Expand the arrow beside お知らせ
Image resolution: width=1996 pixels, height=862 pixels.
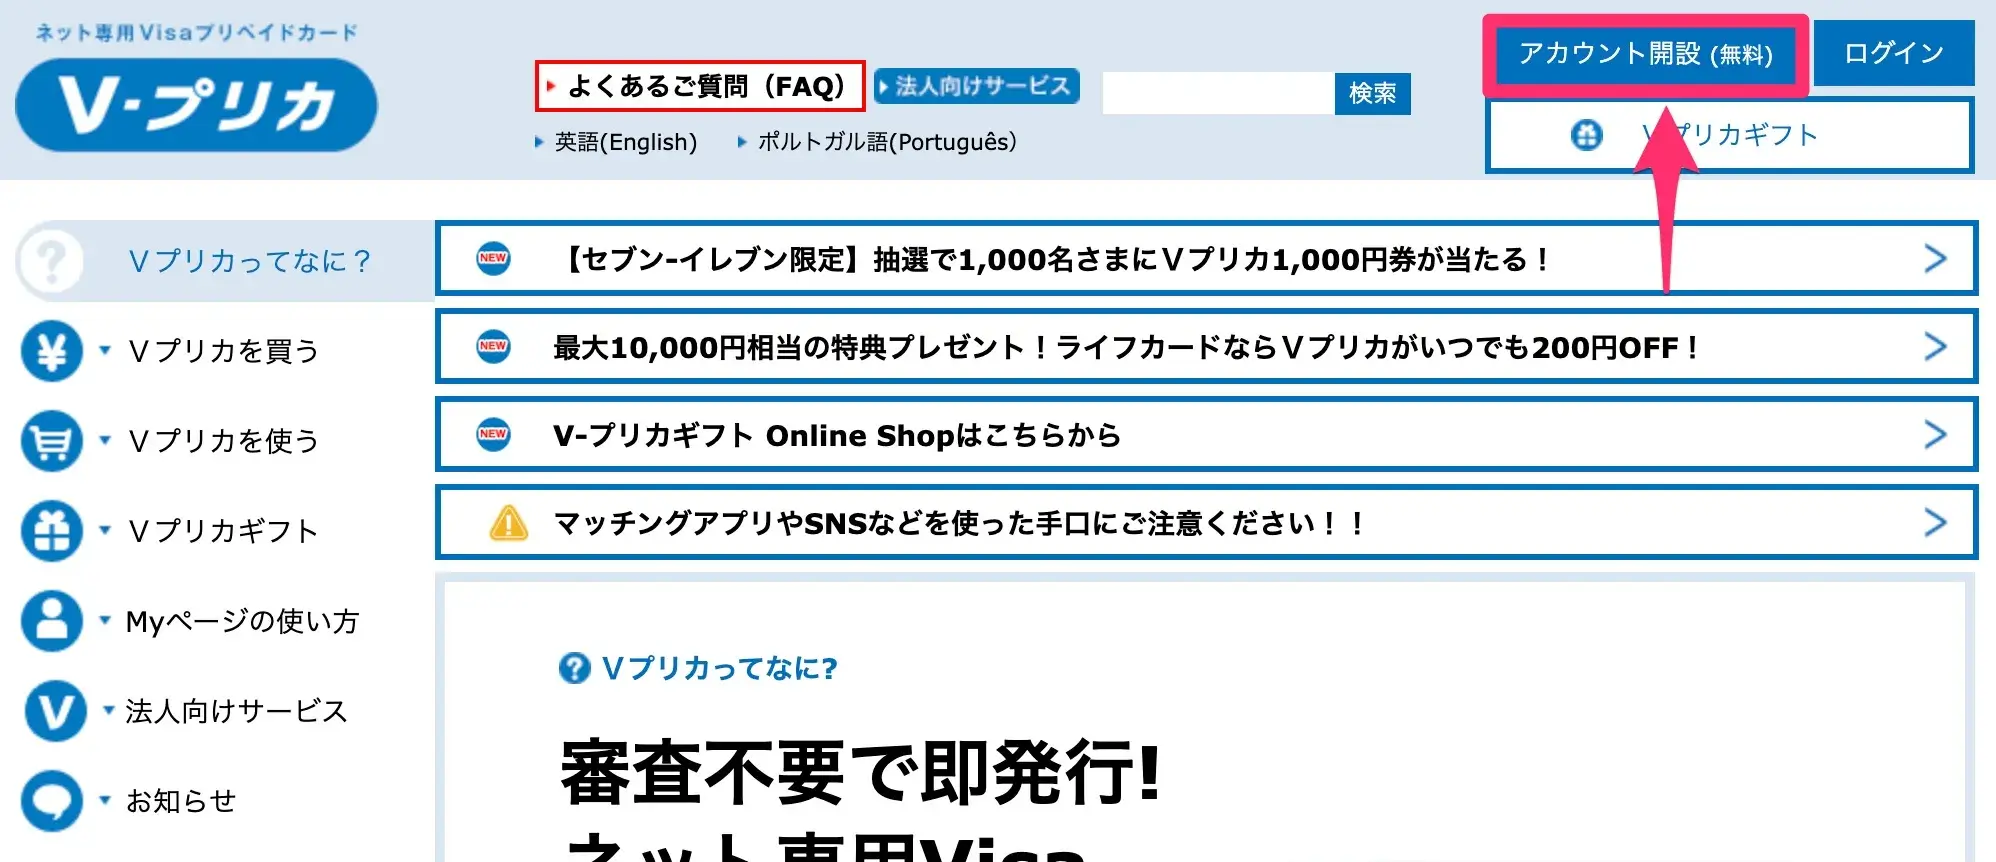pyautogui.click(x=105, y=800)
